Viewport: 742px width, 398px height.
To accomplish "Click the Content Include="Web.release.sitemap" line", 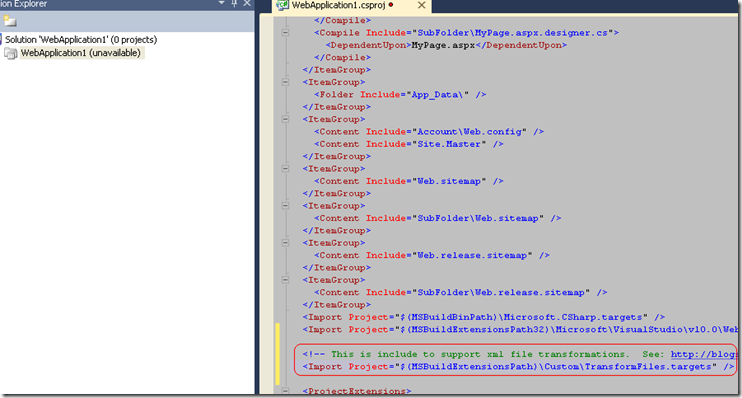I will pyautogui.click(x=432, y=256).
